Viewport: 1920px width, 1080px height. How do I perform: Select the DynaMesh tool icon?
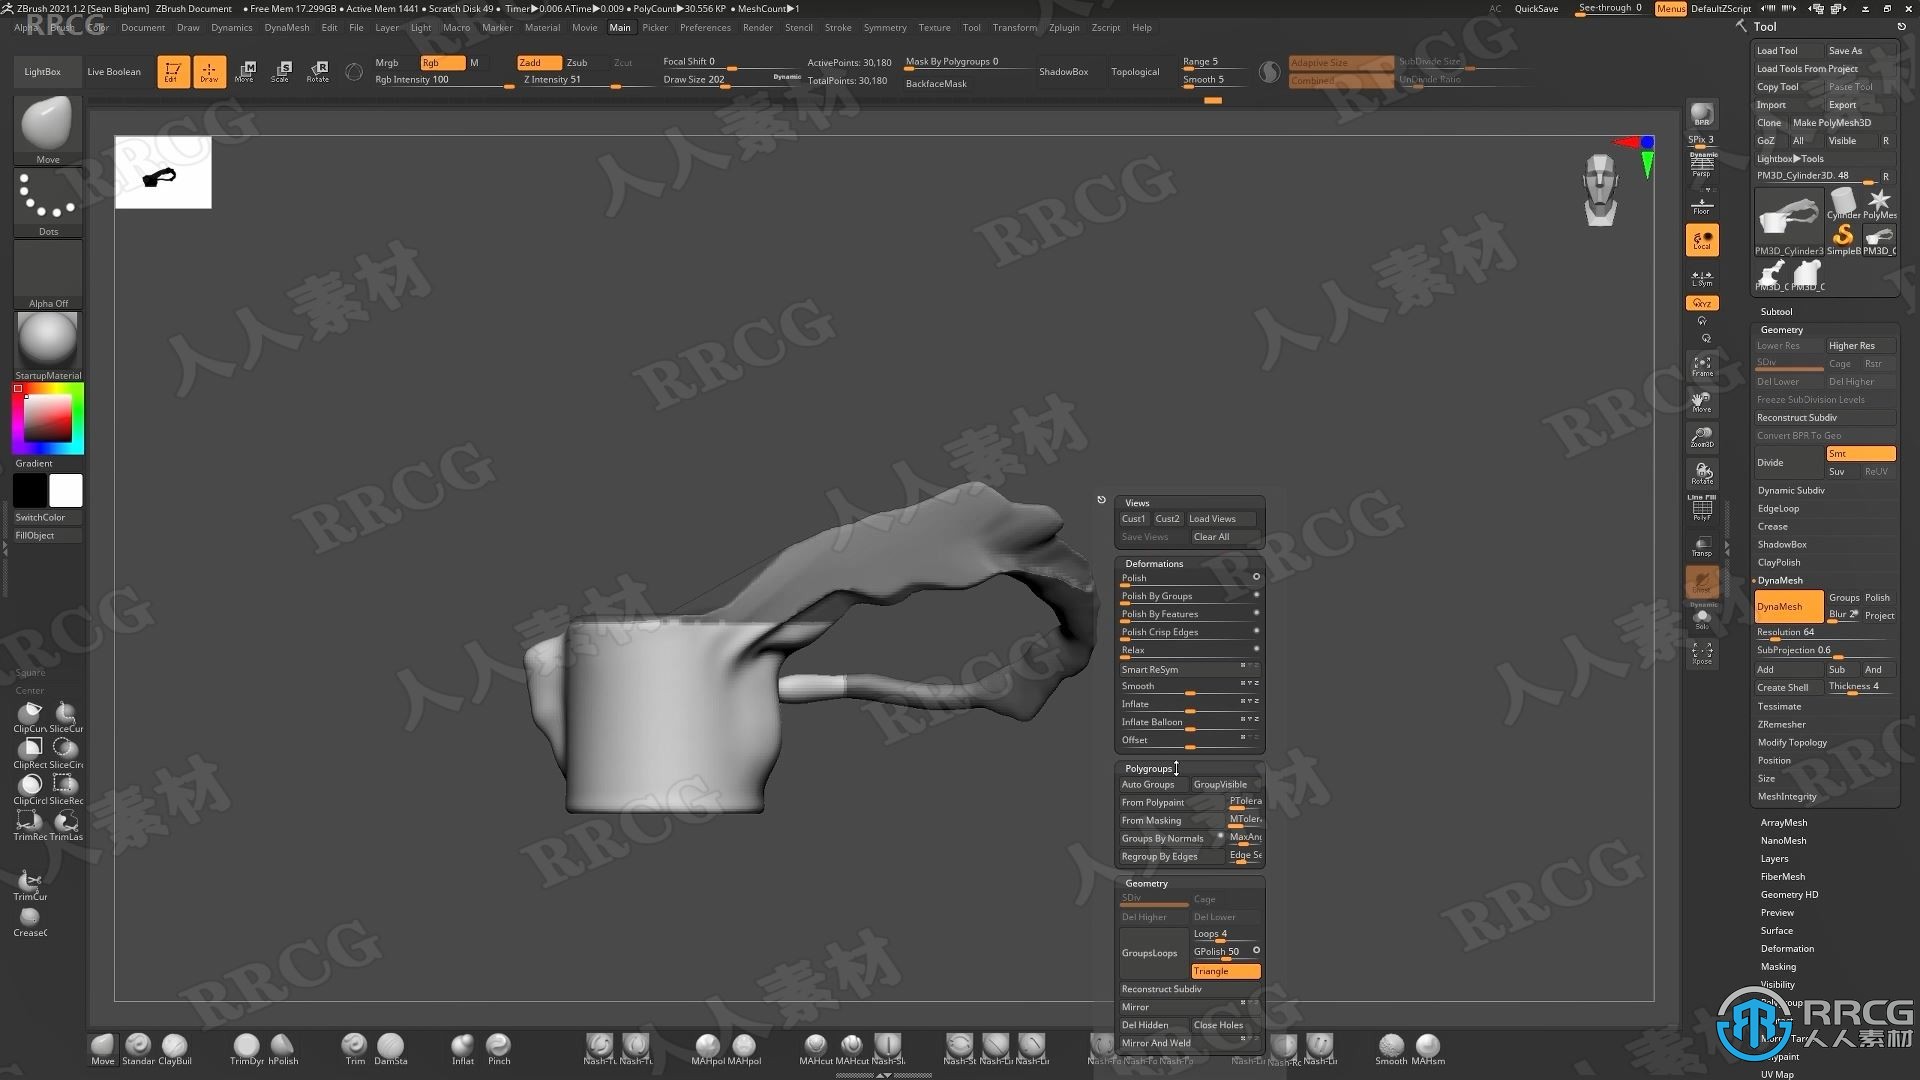tap(1783, 604)
